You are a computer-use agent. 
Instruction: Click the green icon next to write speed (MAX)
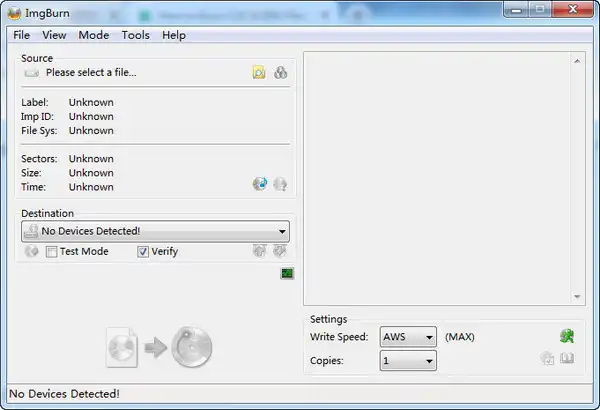(x=567, y=337)
